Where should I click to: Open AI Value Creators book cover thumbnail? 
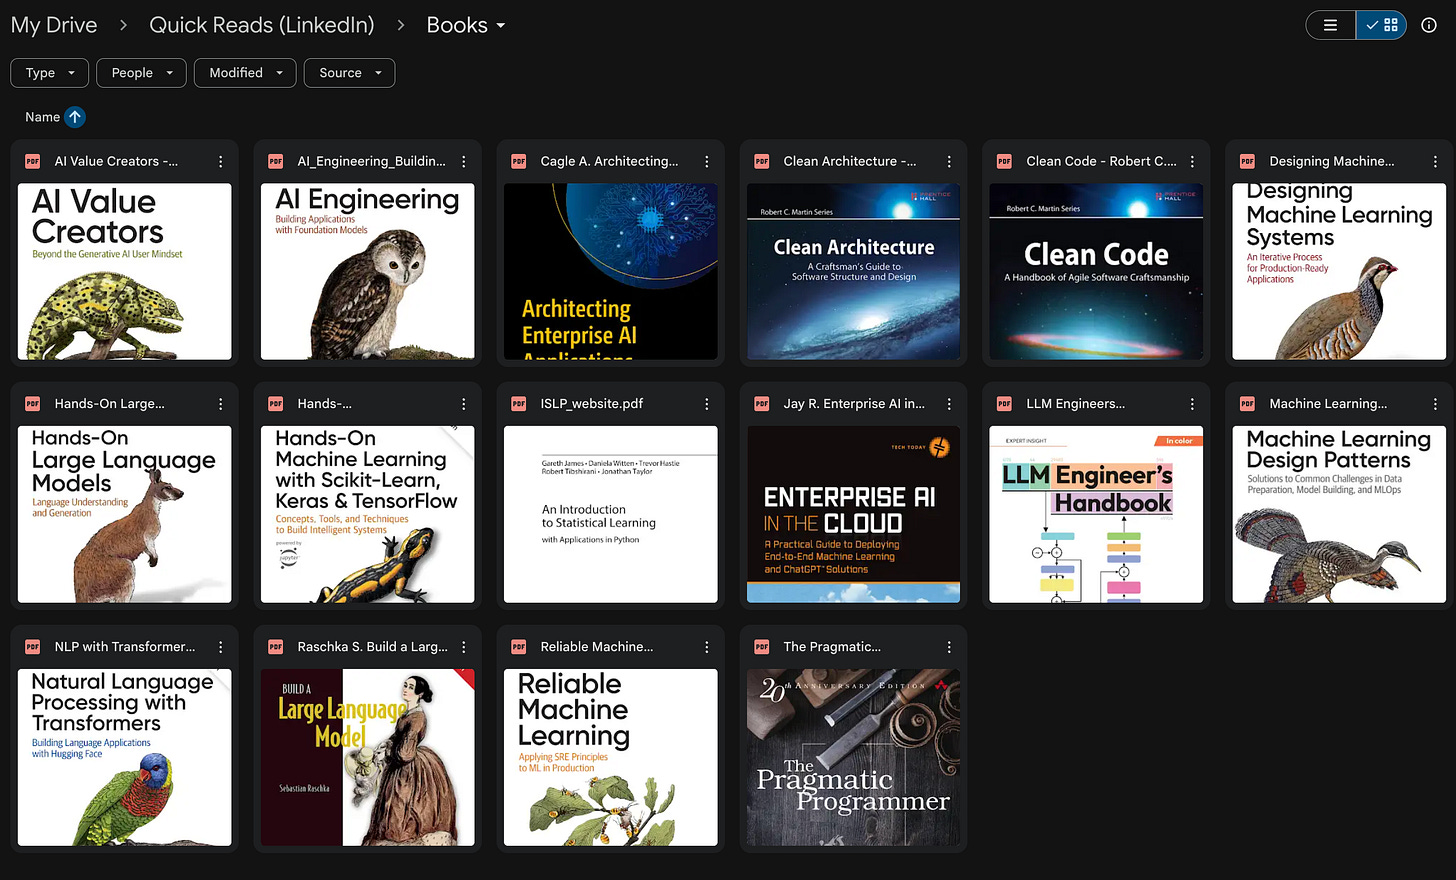[x=125, y=271]
